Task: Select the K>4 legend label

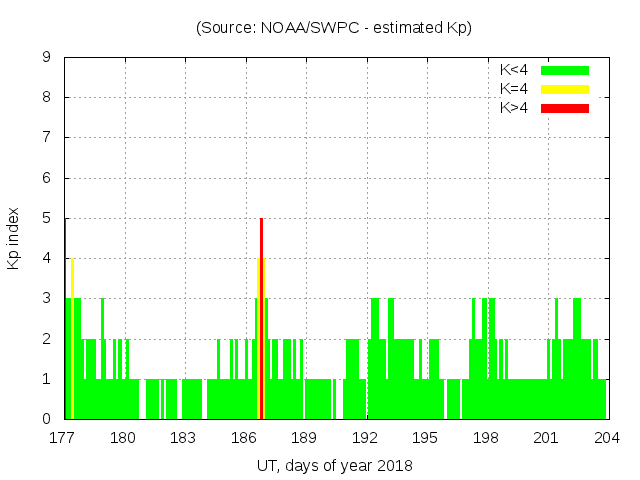Action: pyautogui.click(x=514, y=107)
